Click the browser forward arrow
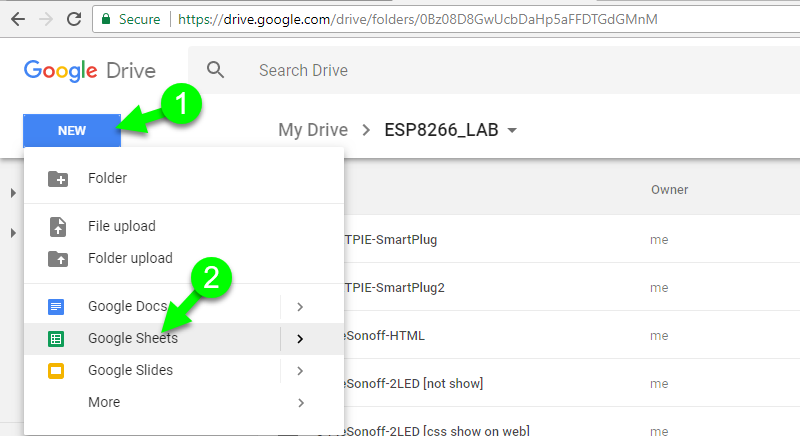Viewport: 800px width, 436px height. [46, 19]
